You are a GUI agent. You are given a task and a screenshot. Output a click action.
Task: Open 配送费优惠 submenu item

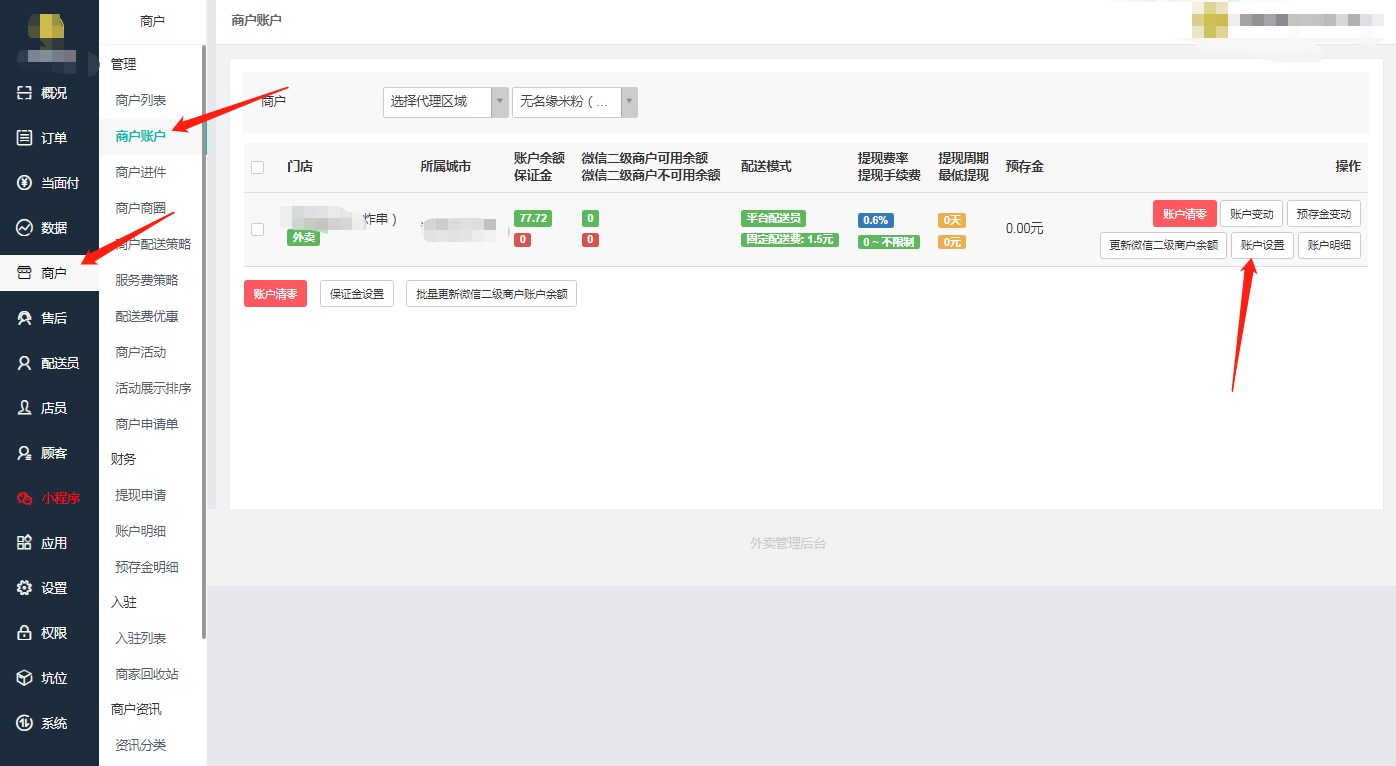tap(147, 316)
